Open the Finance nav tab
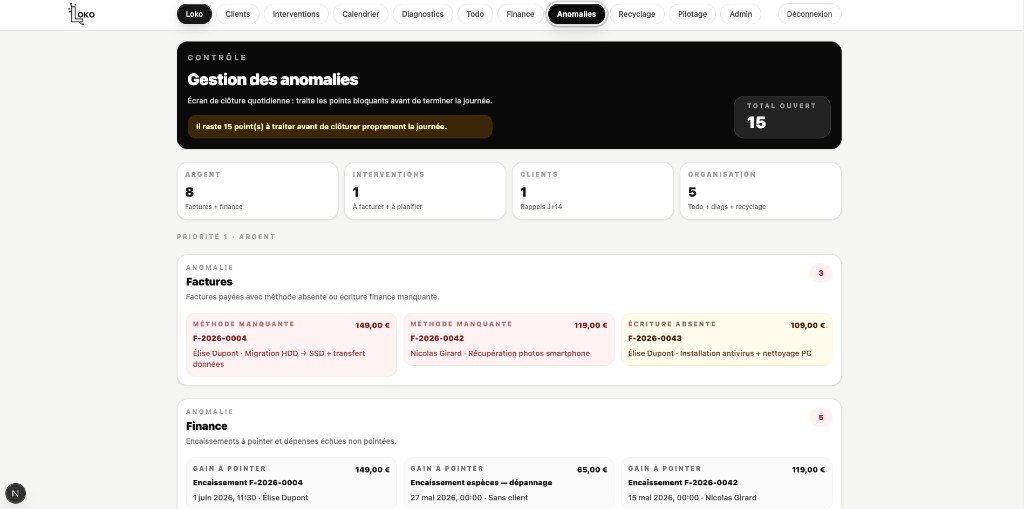The image size is (1024, 509). coord(520,14)
